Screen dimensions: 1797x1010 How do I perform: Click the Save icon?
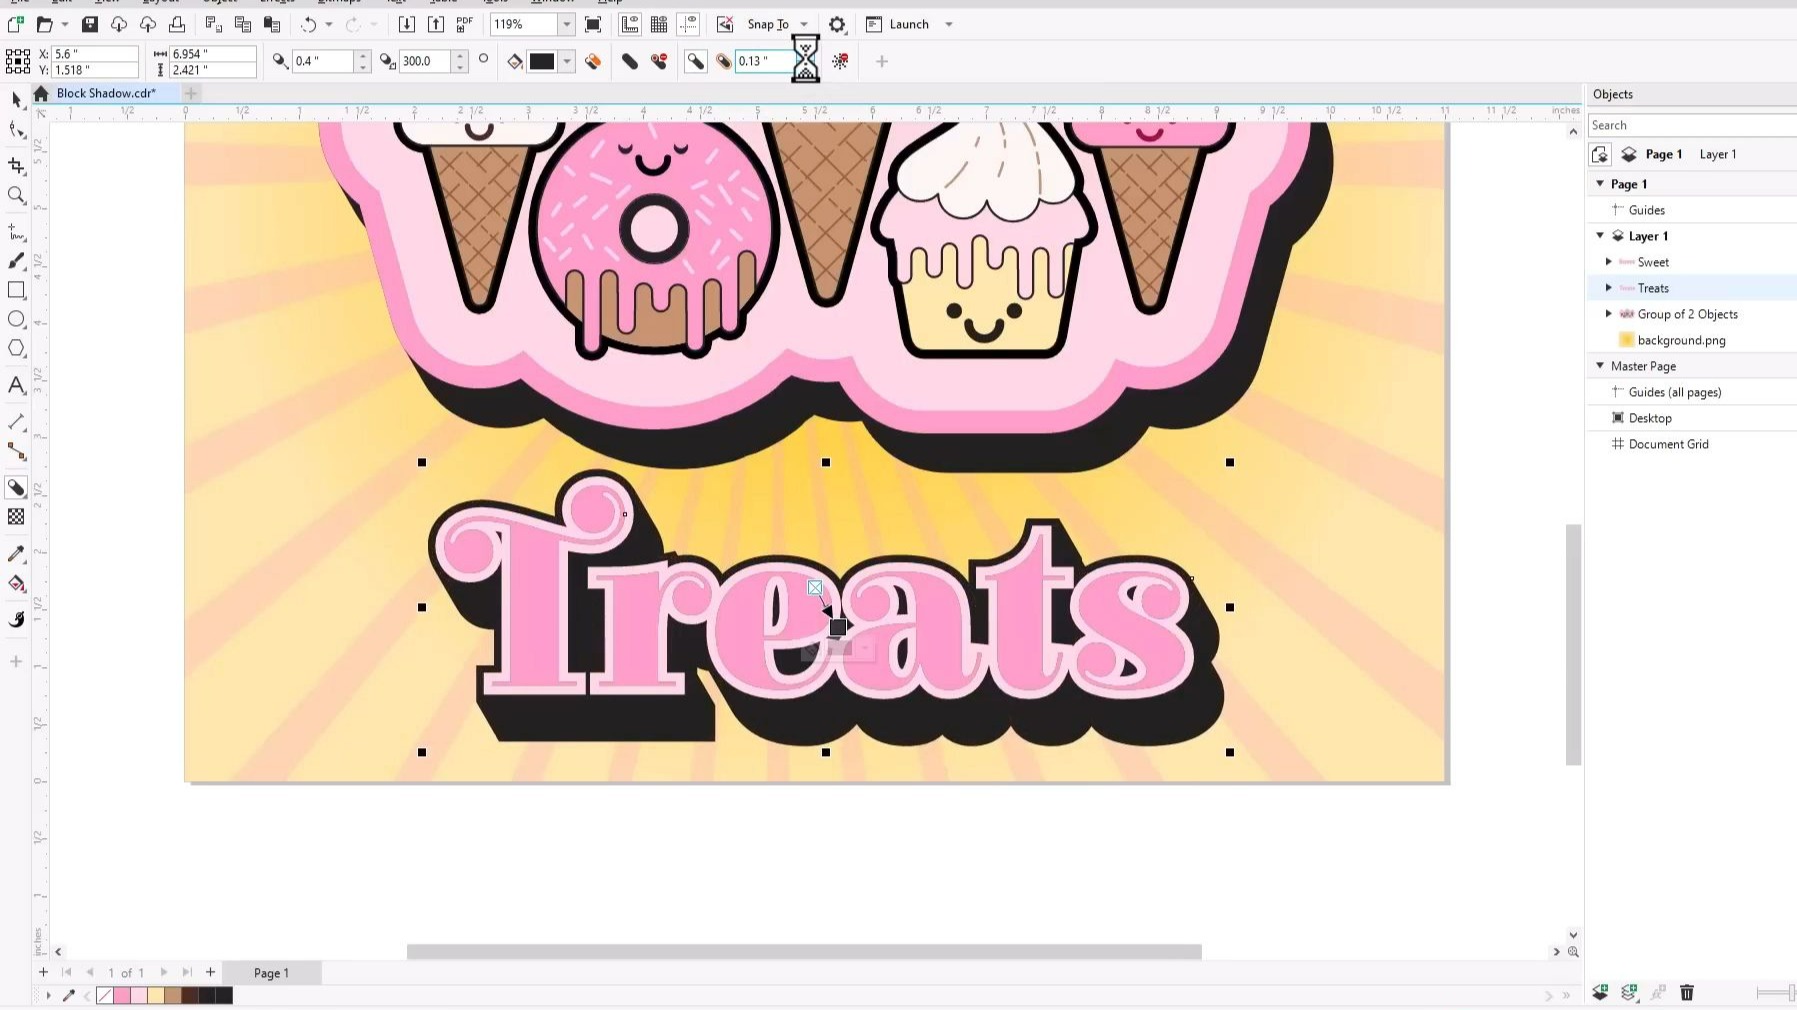pos(90,24)
